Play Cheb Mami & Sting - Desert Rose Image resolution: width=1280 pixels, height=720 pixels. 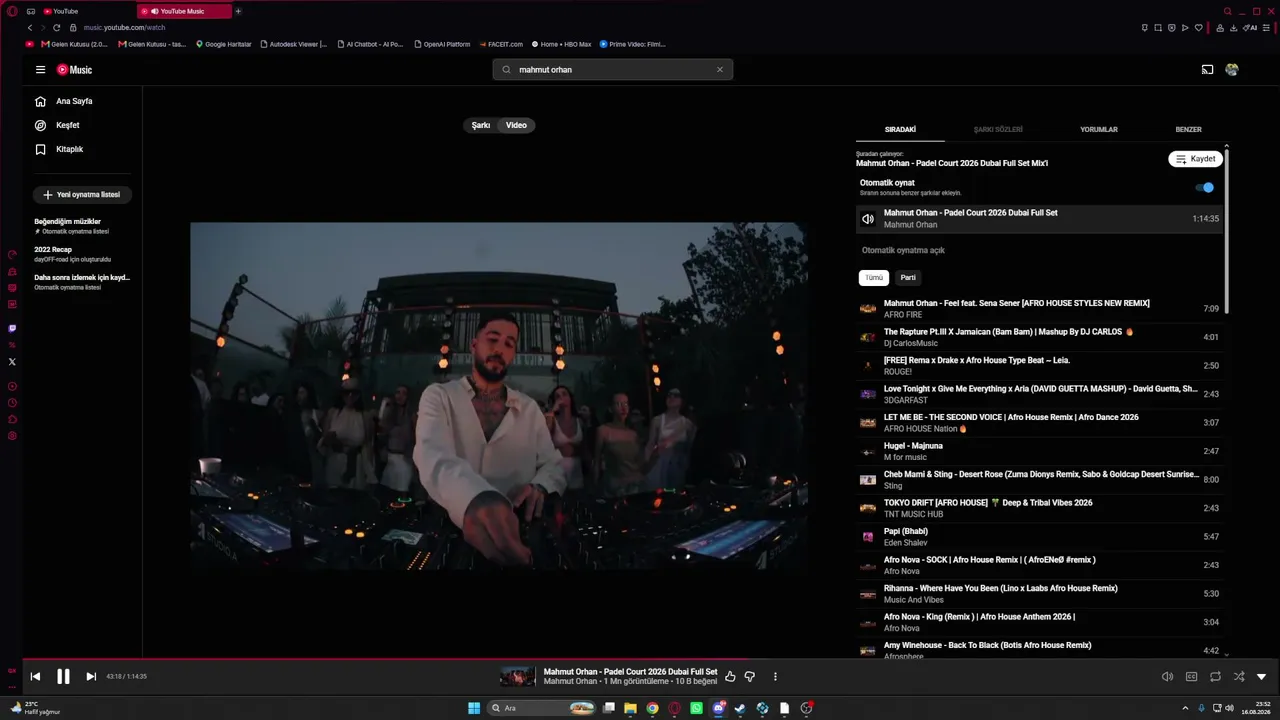(1040, 480)
